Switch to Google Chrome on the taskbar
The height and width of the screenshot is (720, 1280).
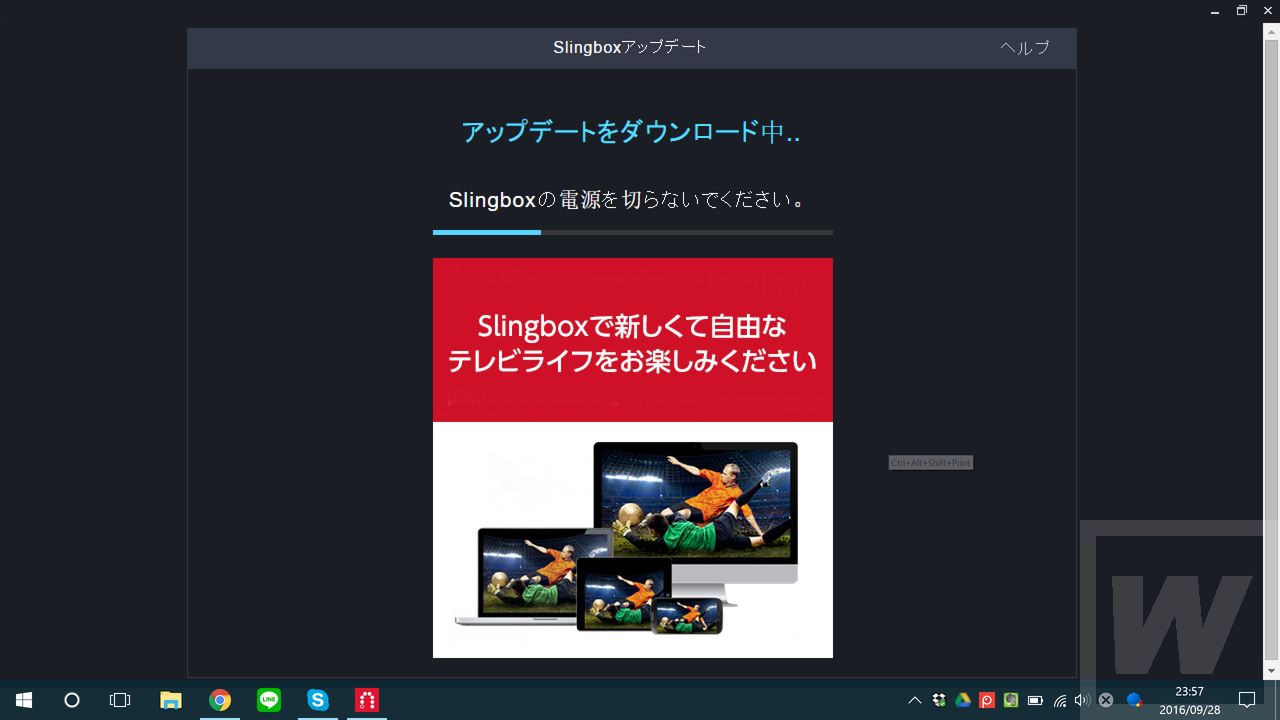(220, 700)
